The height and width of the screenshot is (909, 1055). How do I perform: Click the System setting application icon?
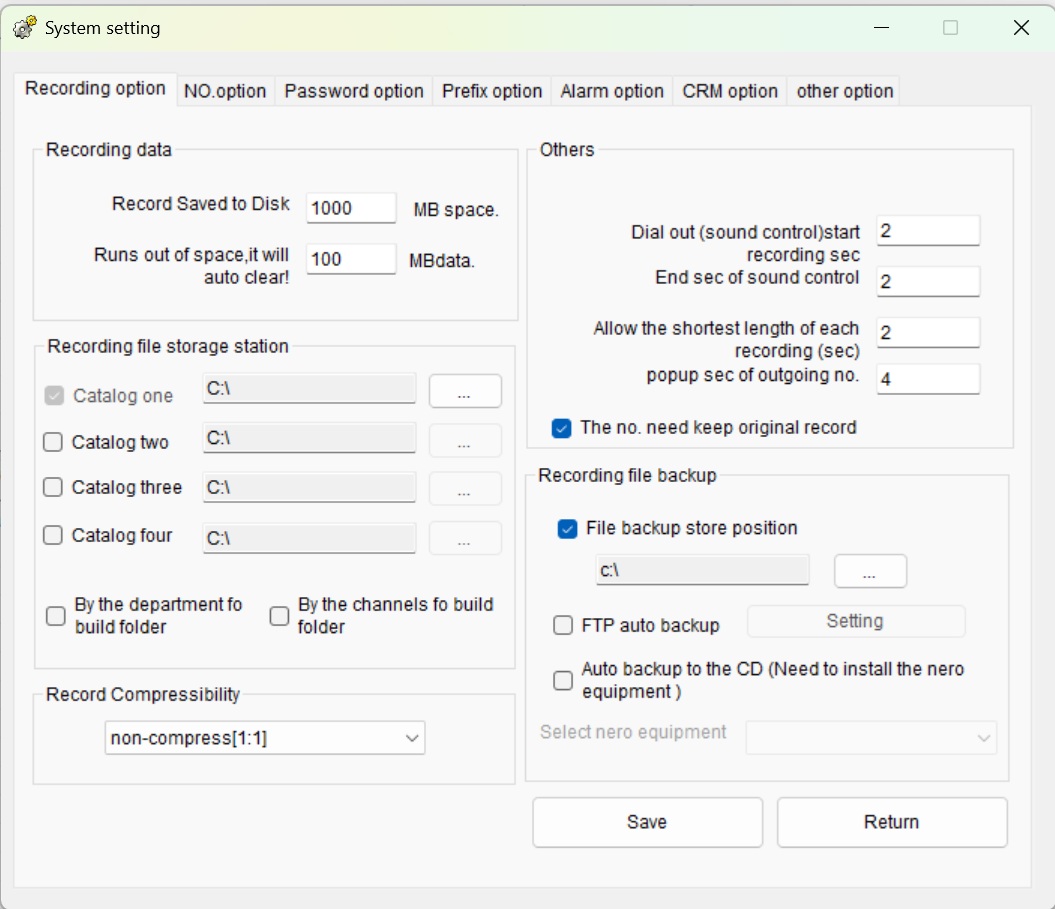22,27
